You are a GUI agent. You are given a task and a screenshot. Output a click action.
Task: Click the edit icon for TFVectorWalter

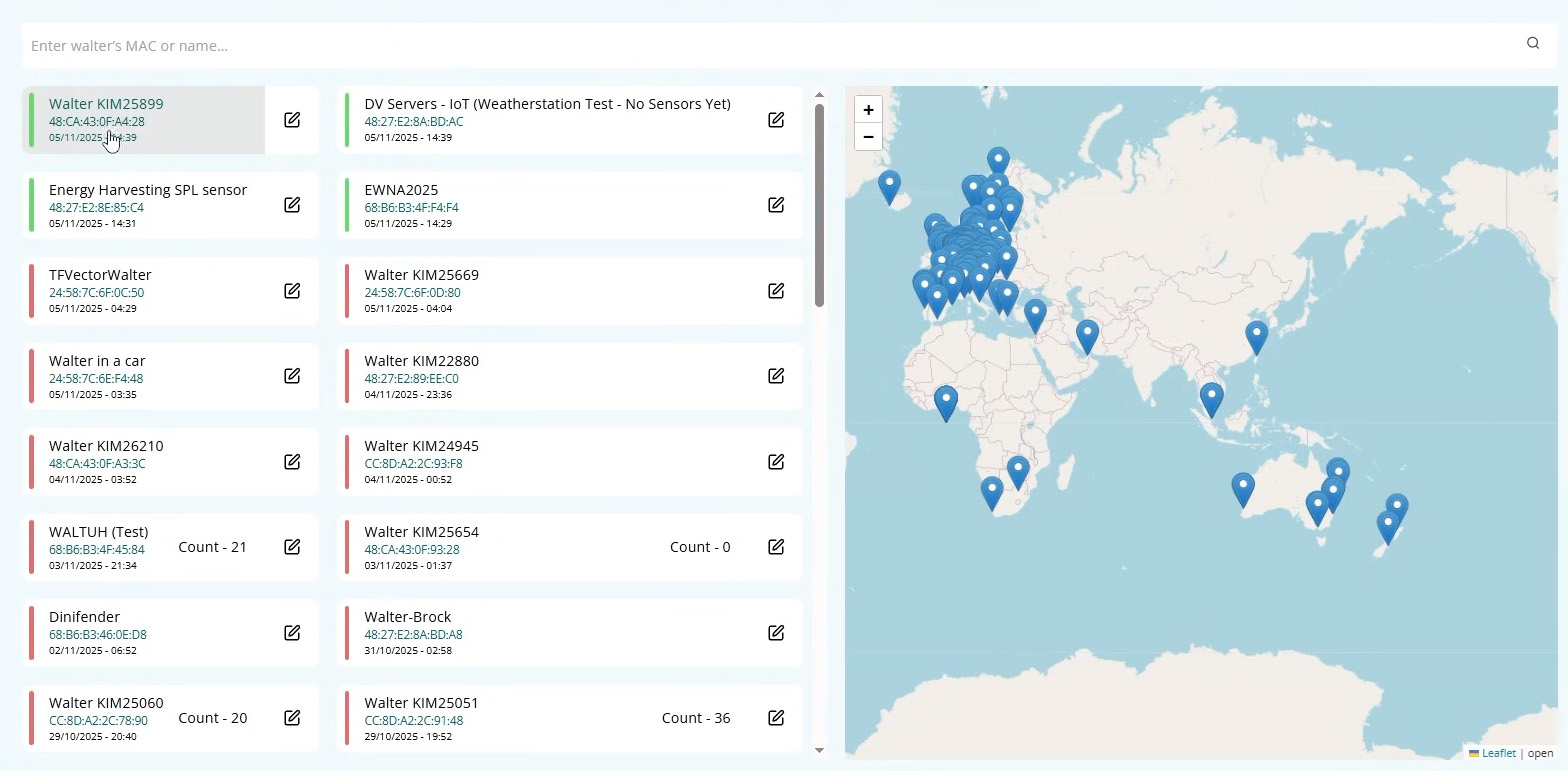pos(292,291)
